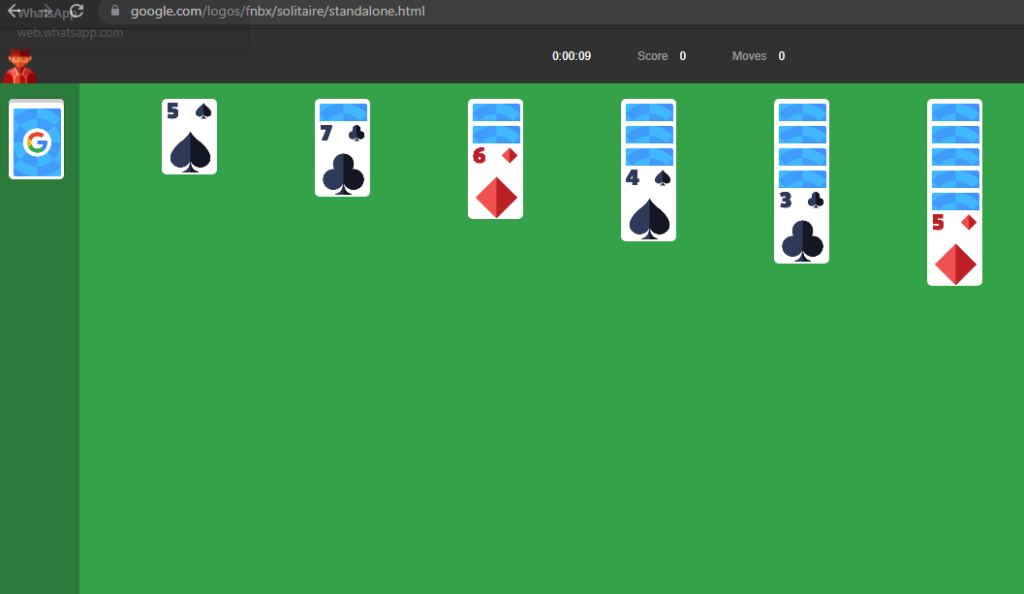This screenshot has height=594, width=1024.
Task: Click the Score label
Action: pyautogui.click(x=652, y=56)
